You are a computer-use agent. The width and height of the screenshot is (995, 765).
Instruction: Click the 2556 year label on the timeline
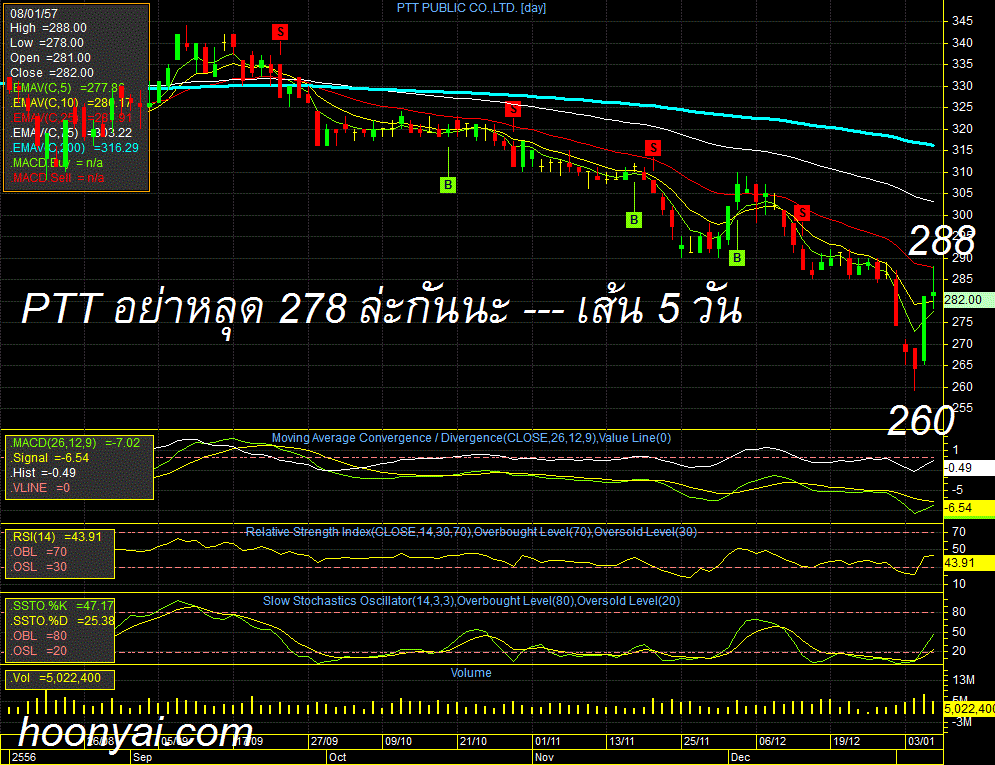(24, 757)
